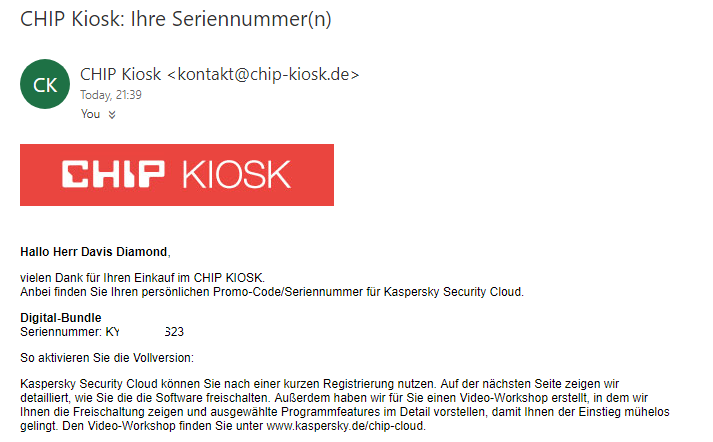
Task: Click the 'You' recipient label
Action: pos(90,114)
